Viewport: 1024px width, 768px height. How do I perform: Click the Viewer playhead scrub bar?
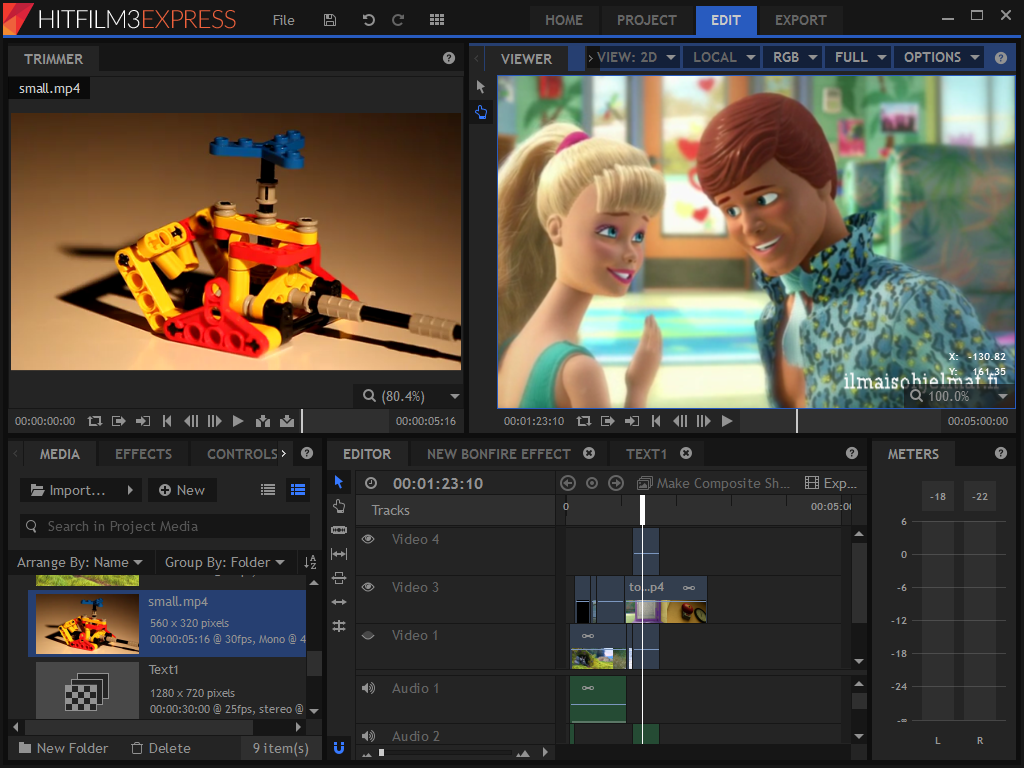pyautogui.click(x=839, y=421)
